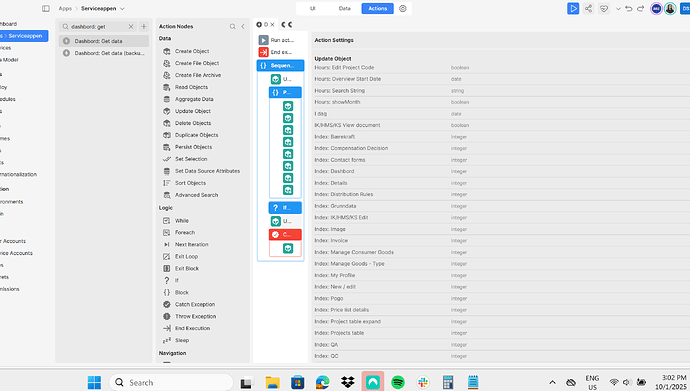690x391 pixels.
Task: Open the health check heart icon
Action: [x=604, y=8]
